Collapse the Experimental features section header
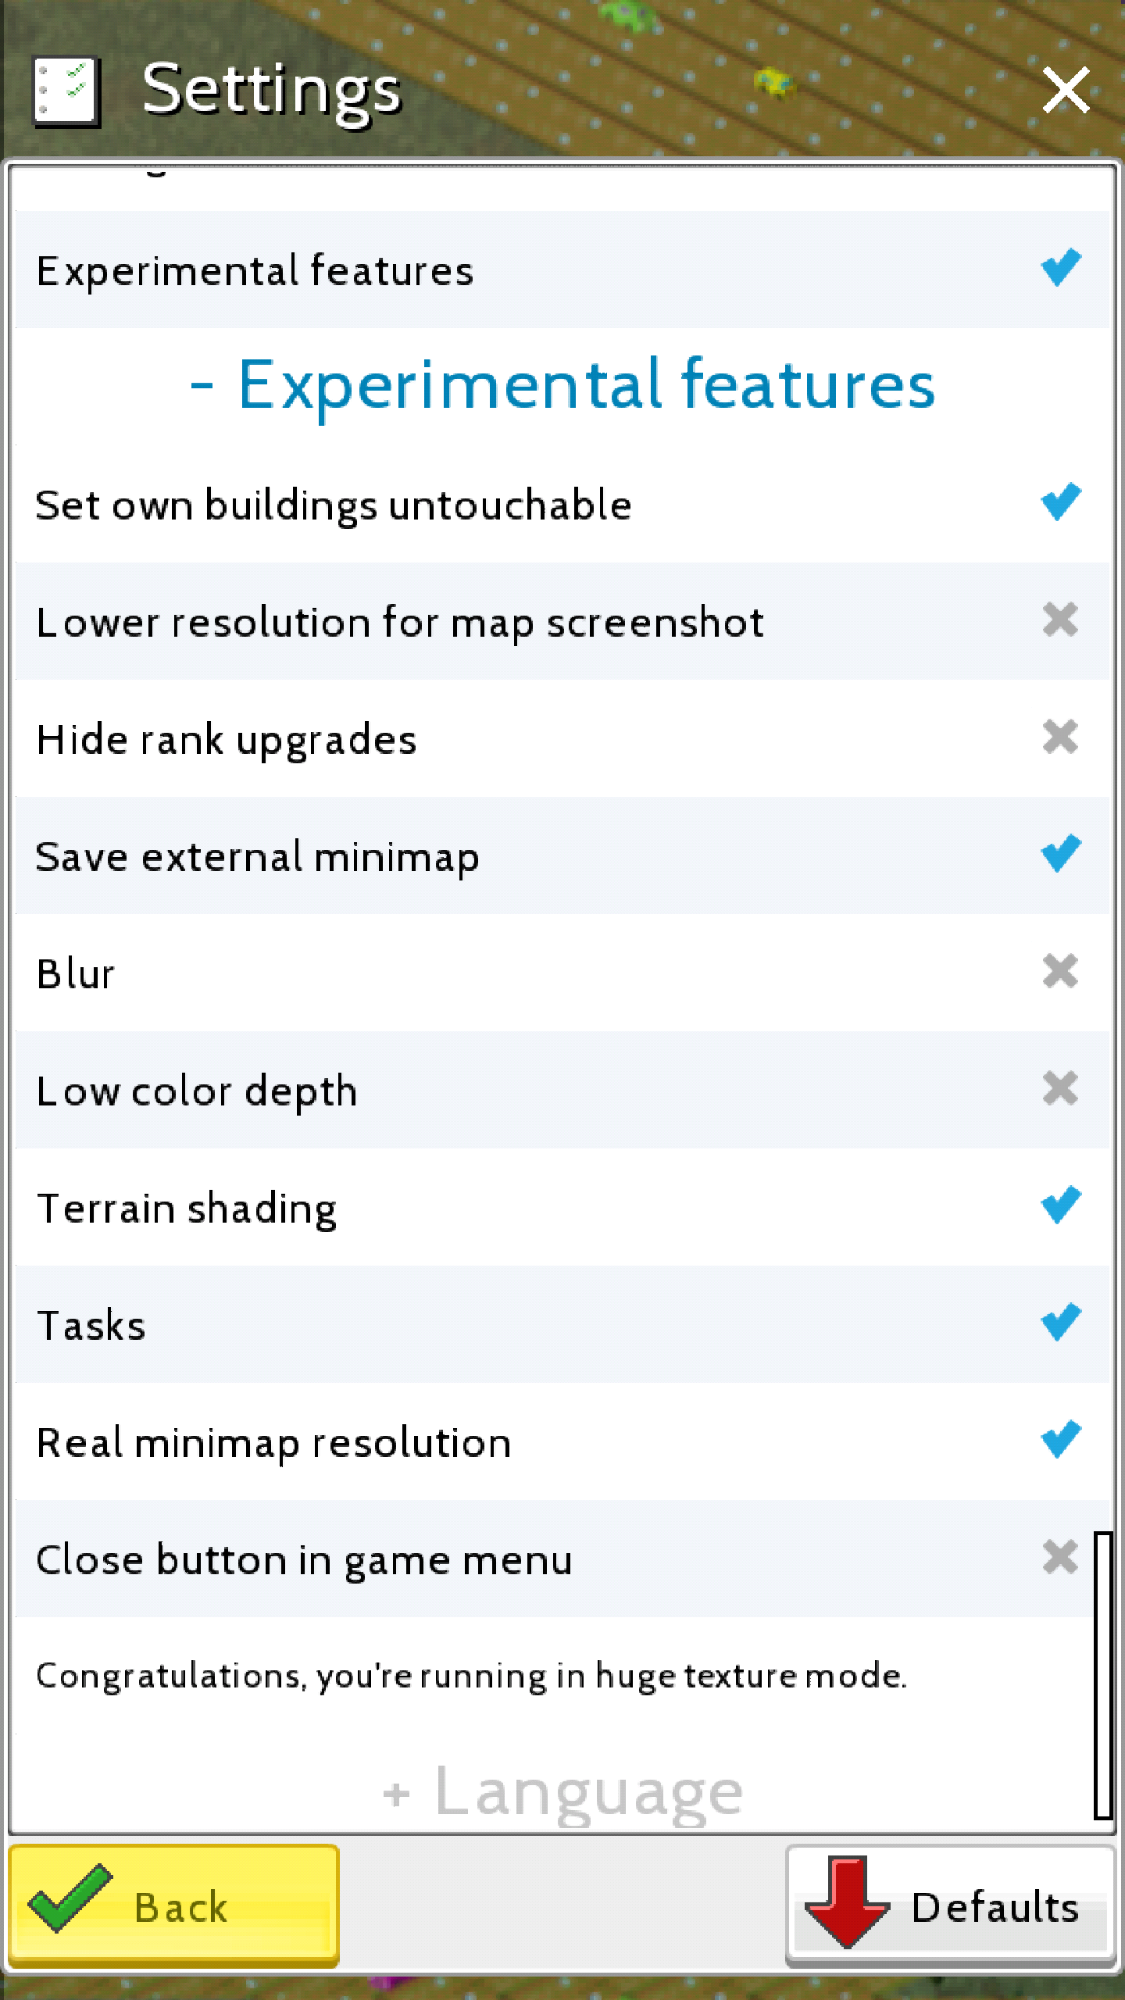The height and width of the screenshot is (2000, 1125). pos(563,385)
